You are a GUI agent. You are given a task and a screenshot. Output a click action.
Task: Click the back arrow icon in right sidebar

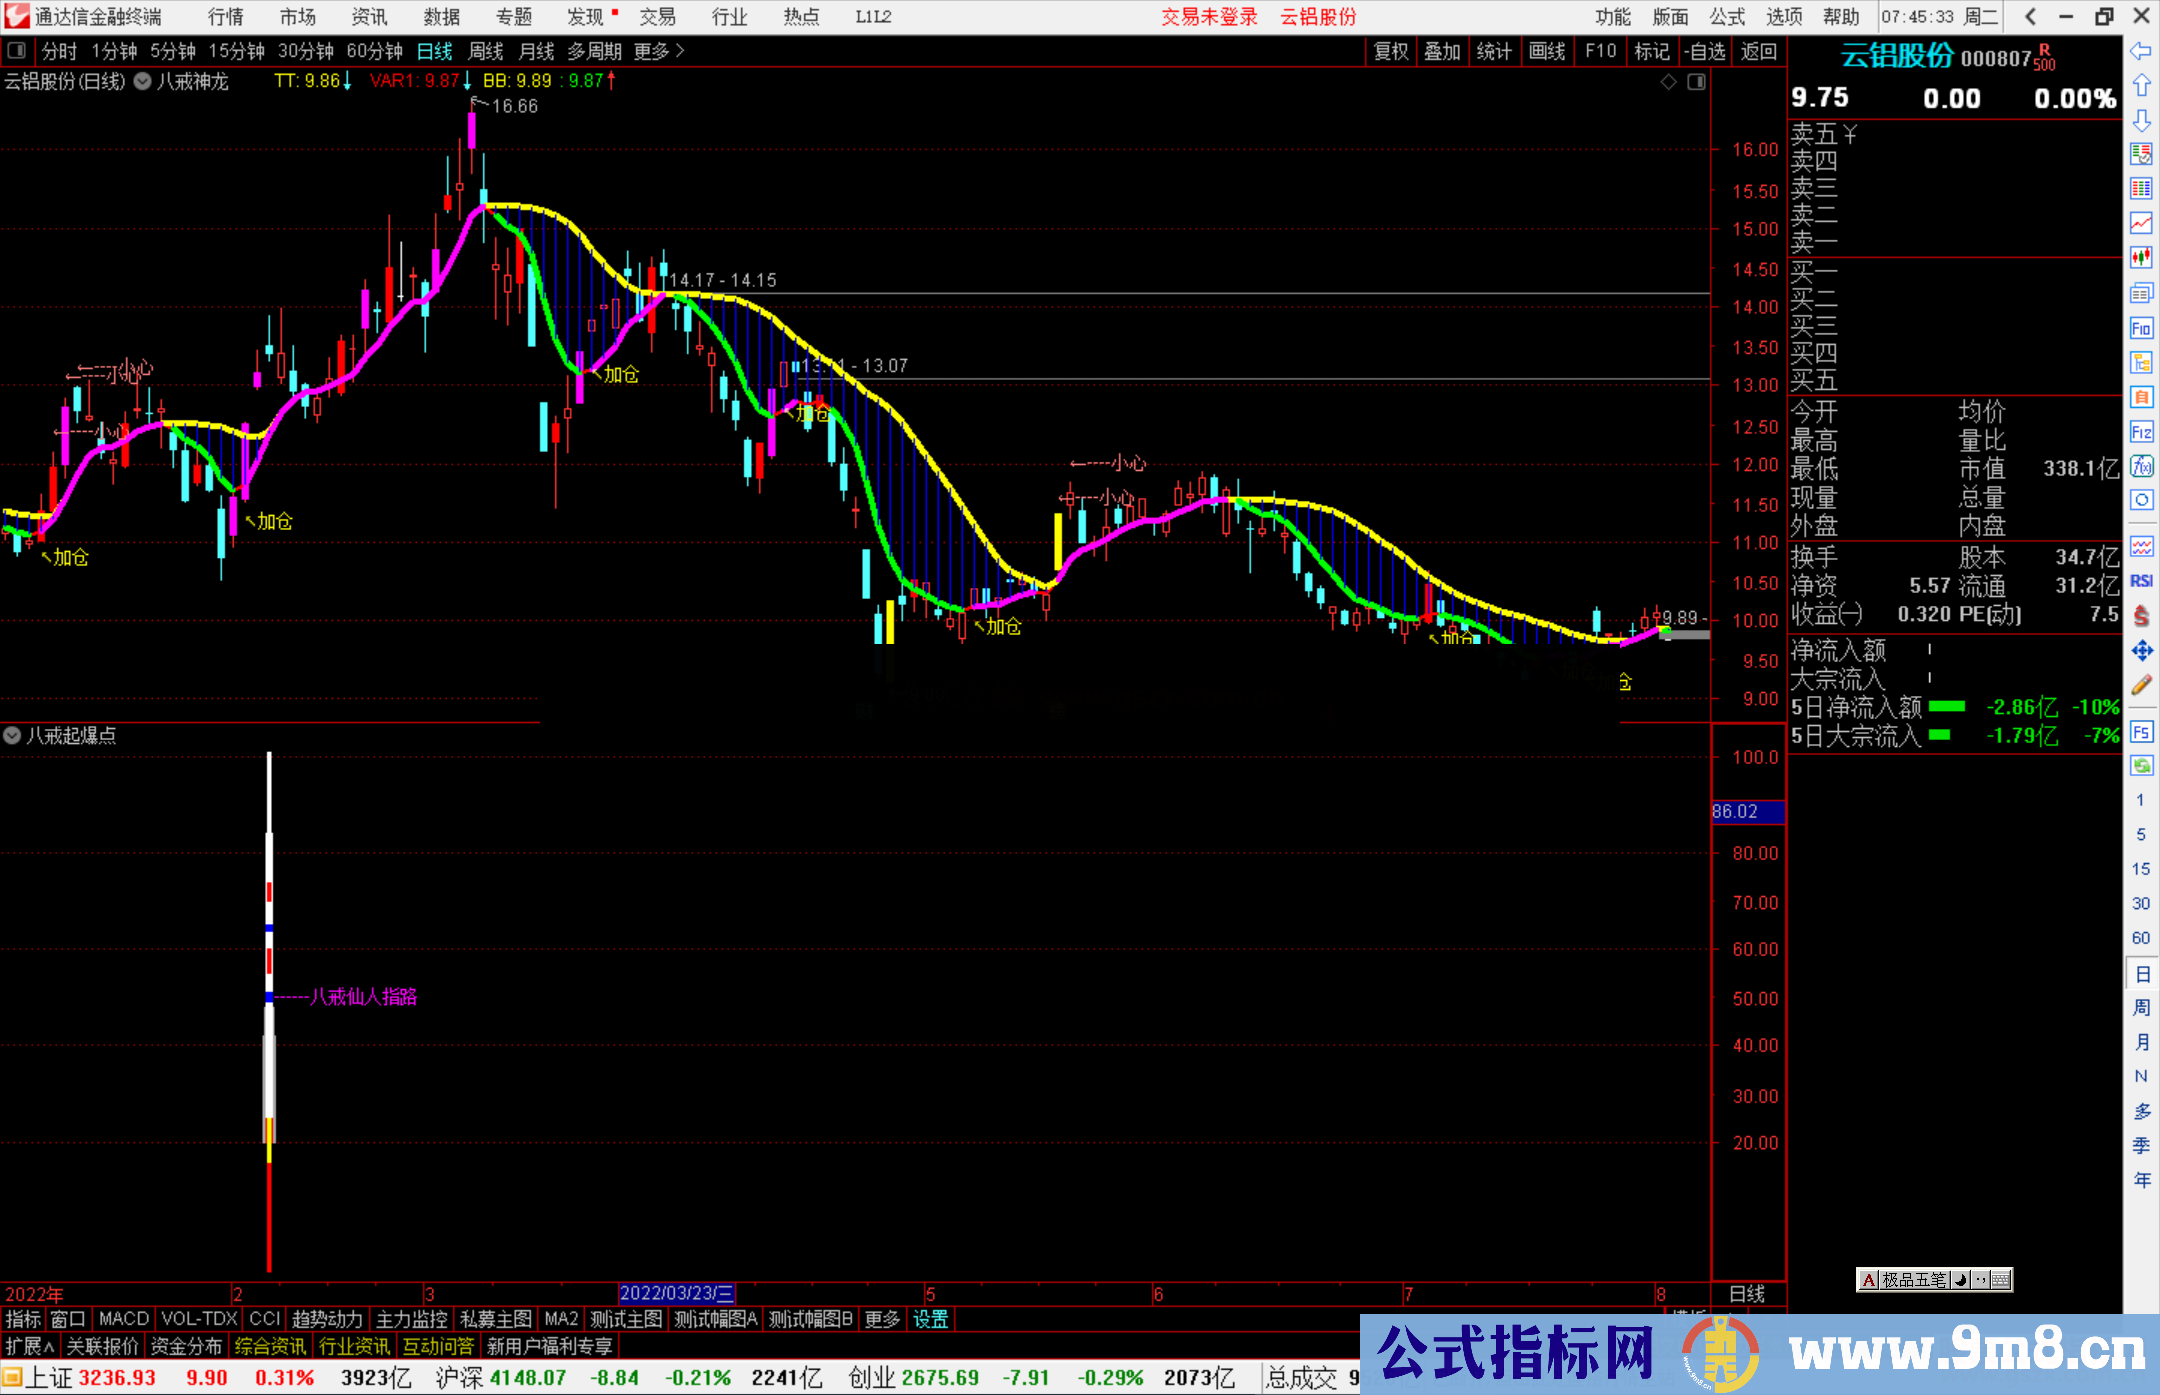(x=2141, y=51)
